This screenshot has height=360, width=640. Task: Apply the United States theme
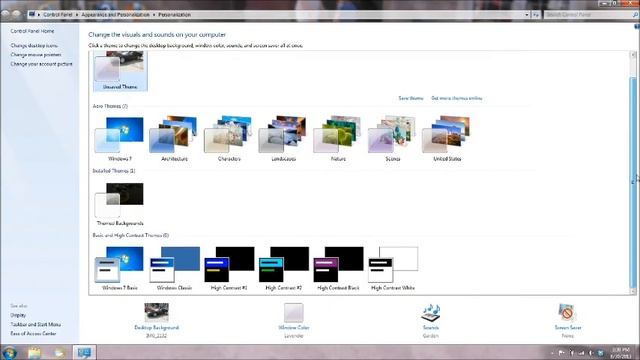[447, 139]
